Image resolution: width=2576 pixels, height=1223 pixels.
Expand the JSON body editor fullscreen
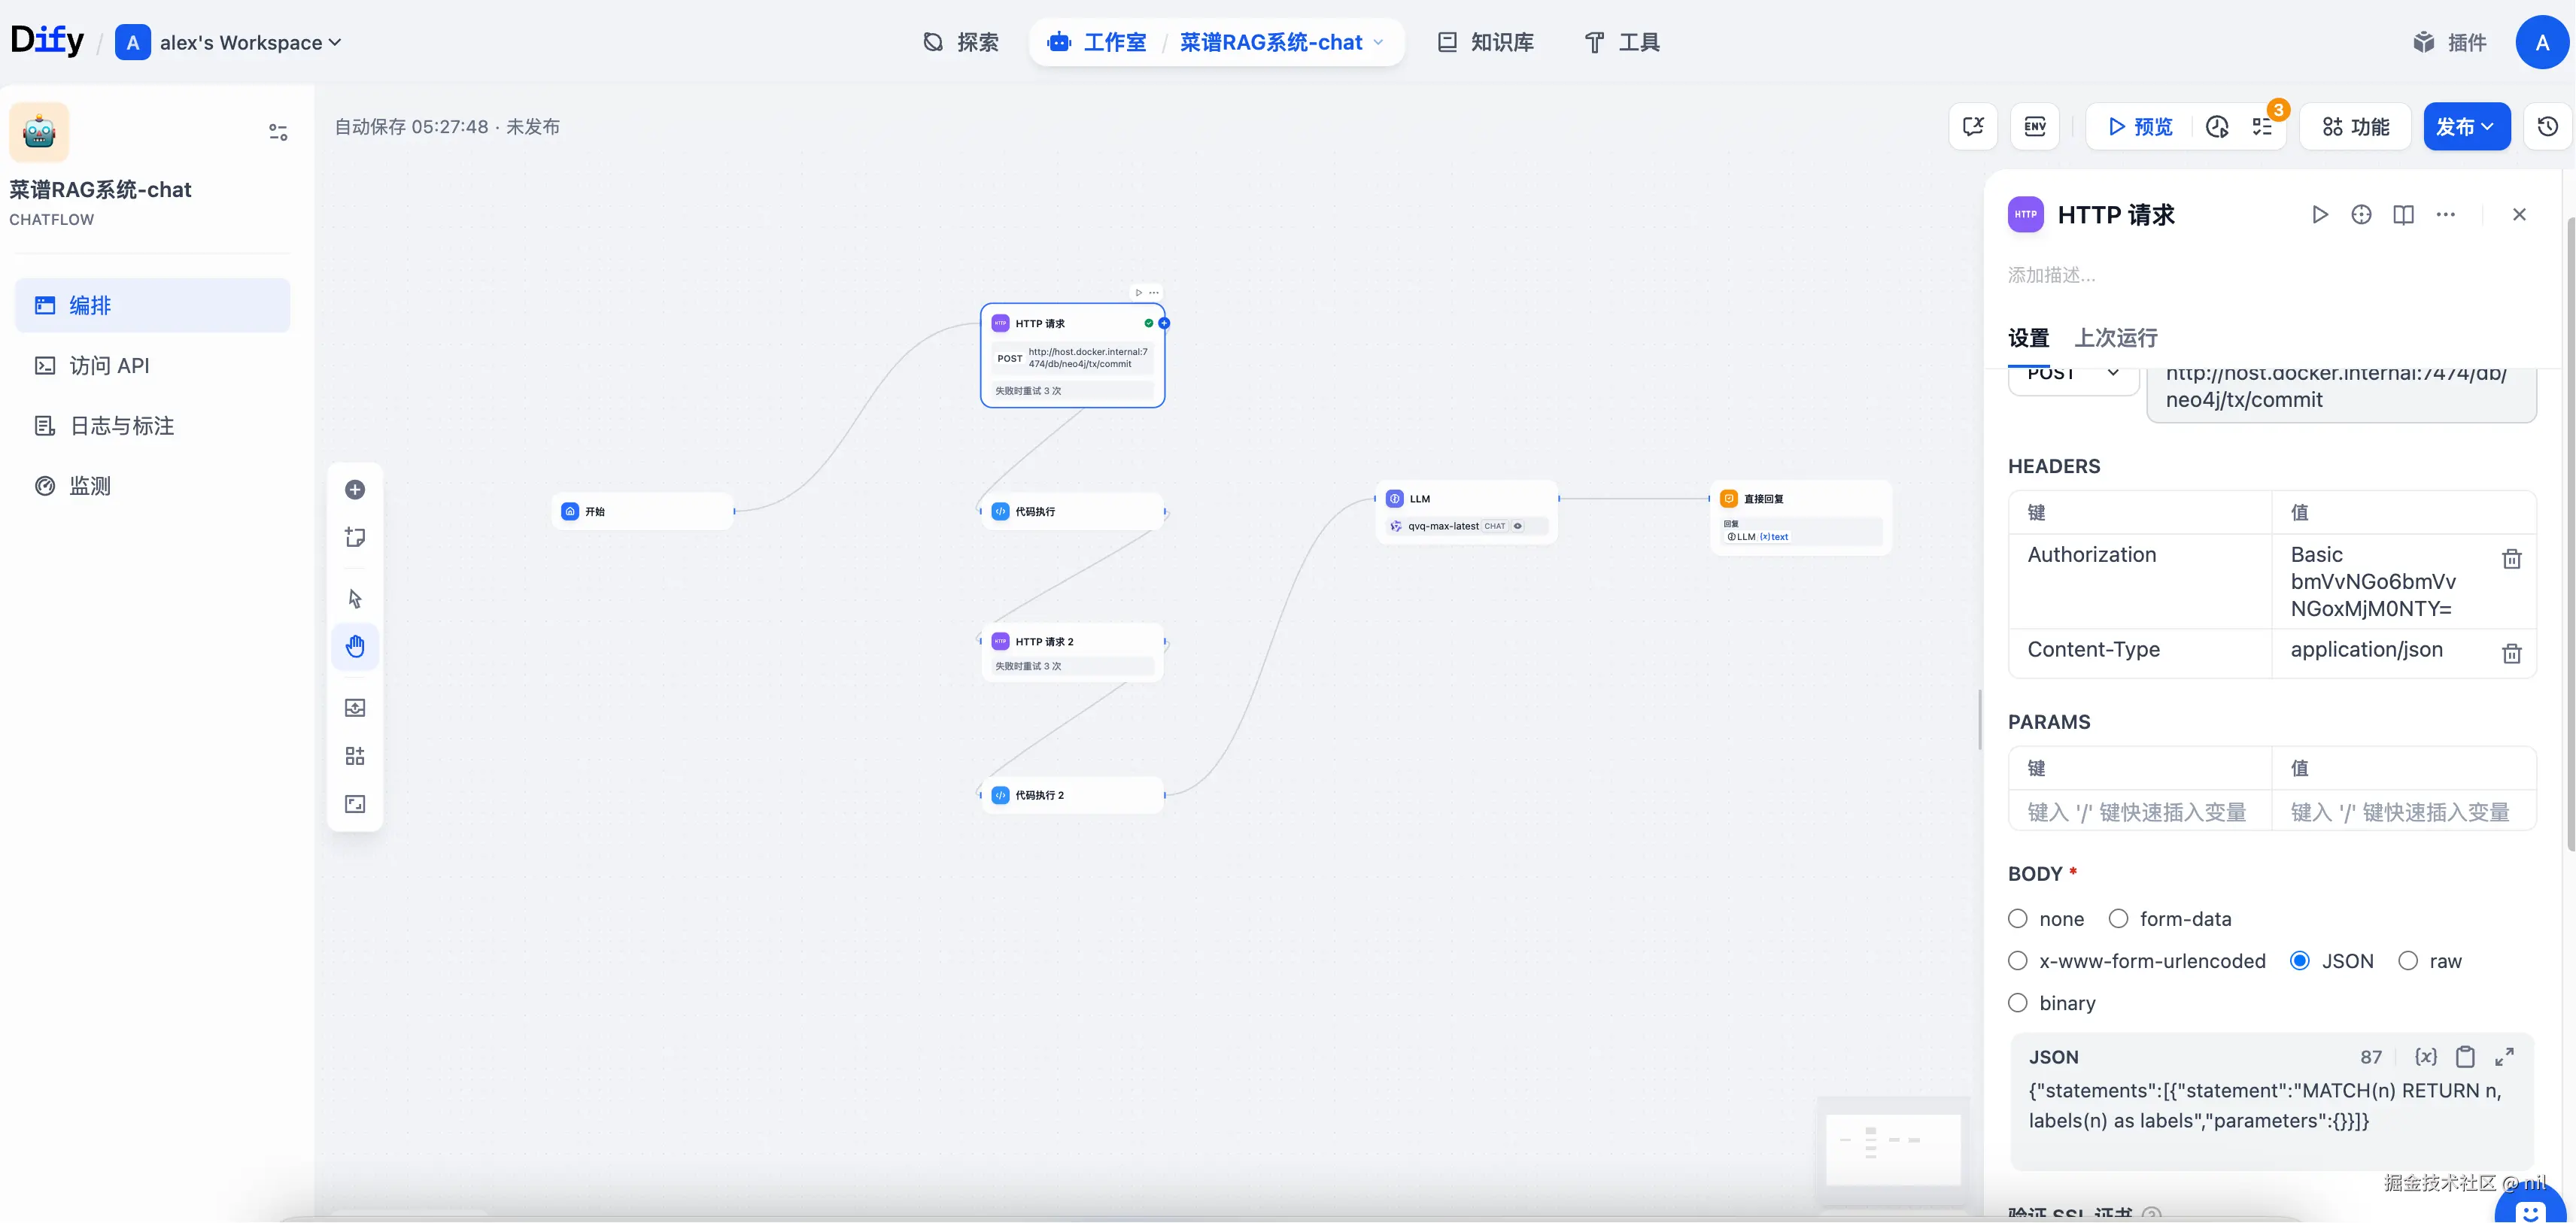coord(2504,1057)
